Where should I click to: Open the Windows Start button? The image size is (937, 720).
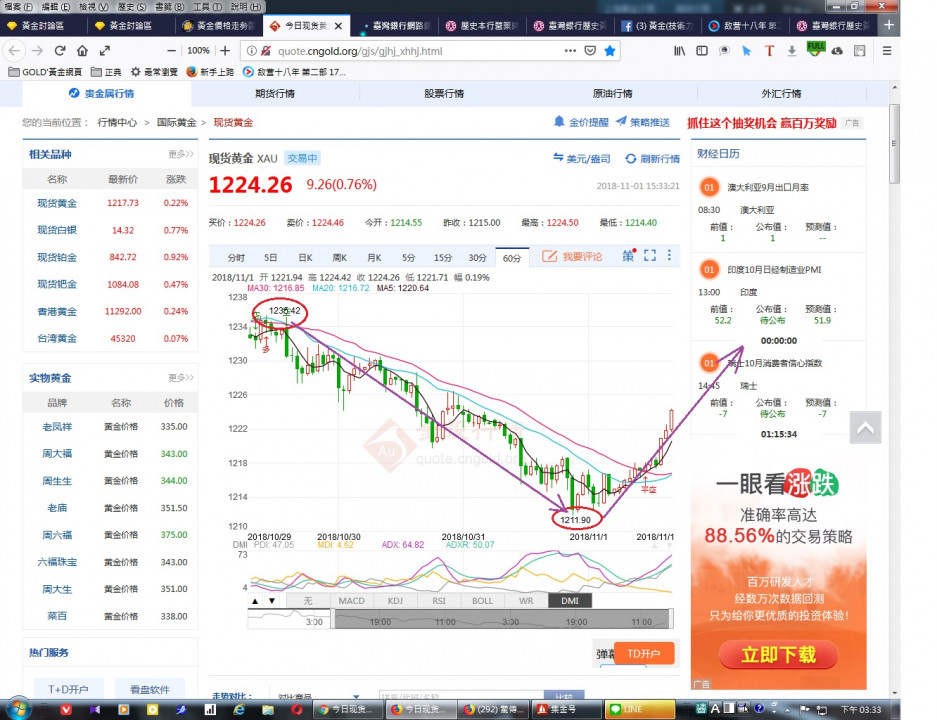pyautogui.click(x=18, y=709)
